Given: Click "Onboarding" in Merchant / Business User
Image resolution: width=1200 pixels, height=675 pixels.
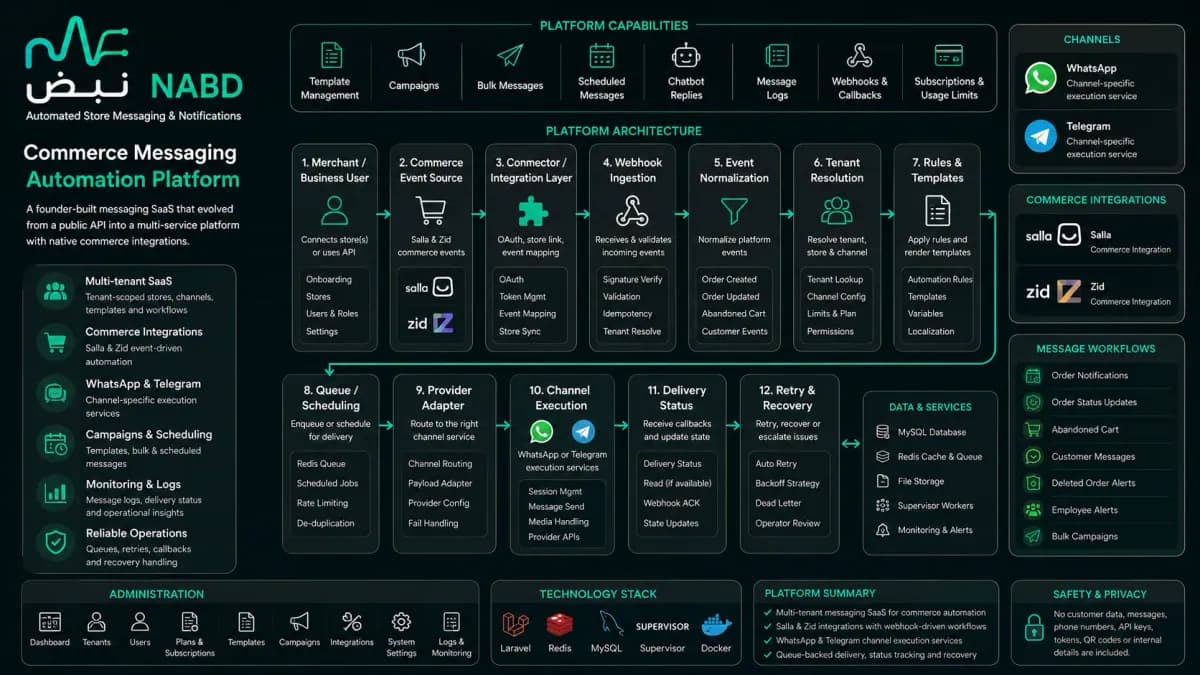Looking at the screenshot, I should point(329,280).
